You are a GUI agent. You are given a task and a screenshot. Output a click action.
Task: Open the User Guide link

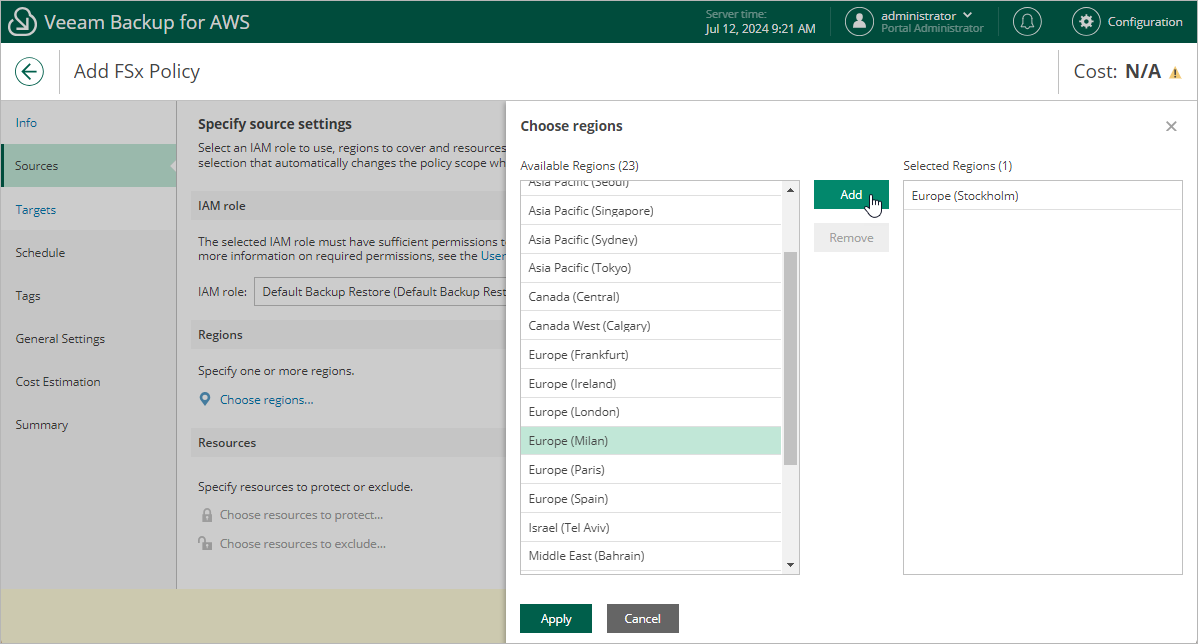tap(493, 256)
